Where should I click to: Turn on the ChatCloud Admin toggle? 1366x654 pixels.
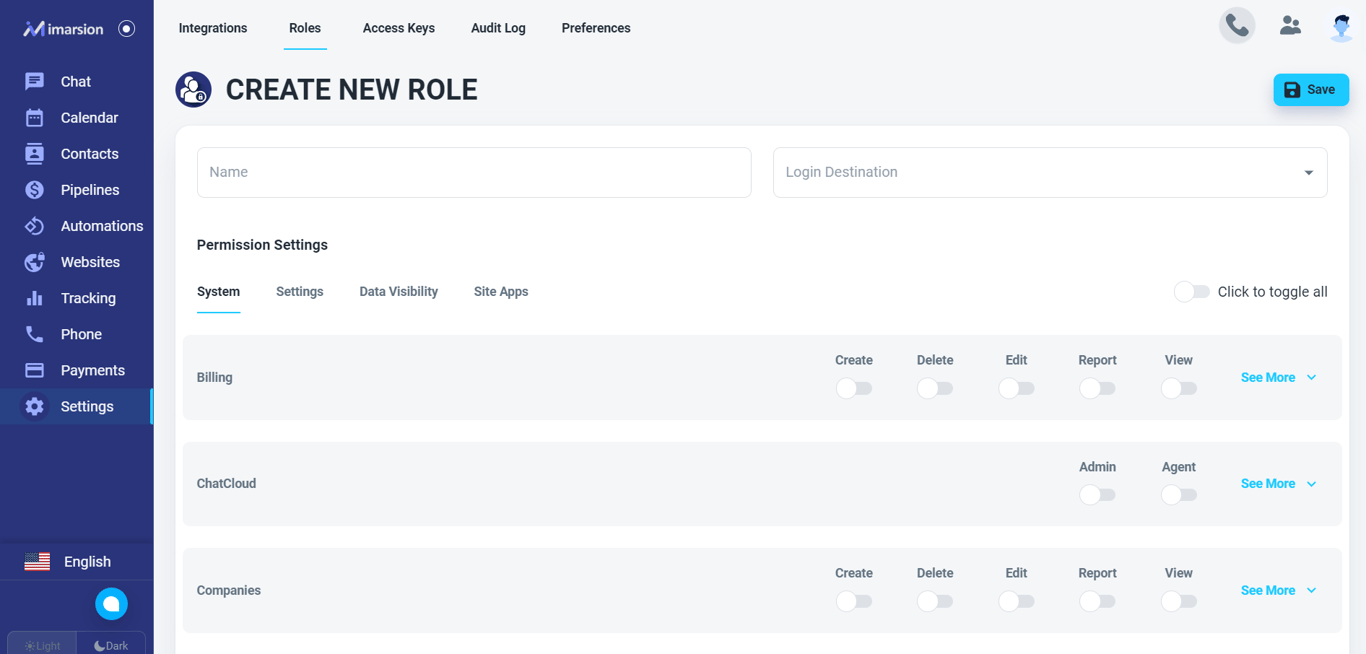point(1097,495)
